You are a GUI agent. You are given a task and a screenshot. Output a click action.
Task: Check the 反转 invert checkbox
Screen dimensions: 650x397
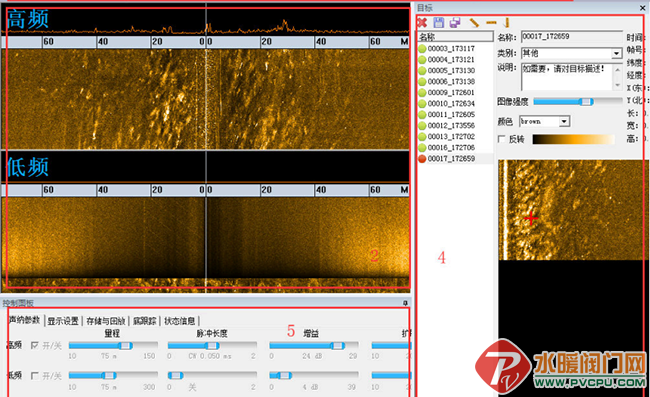tap(502, 139)
